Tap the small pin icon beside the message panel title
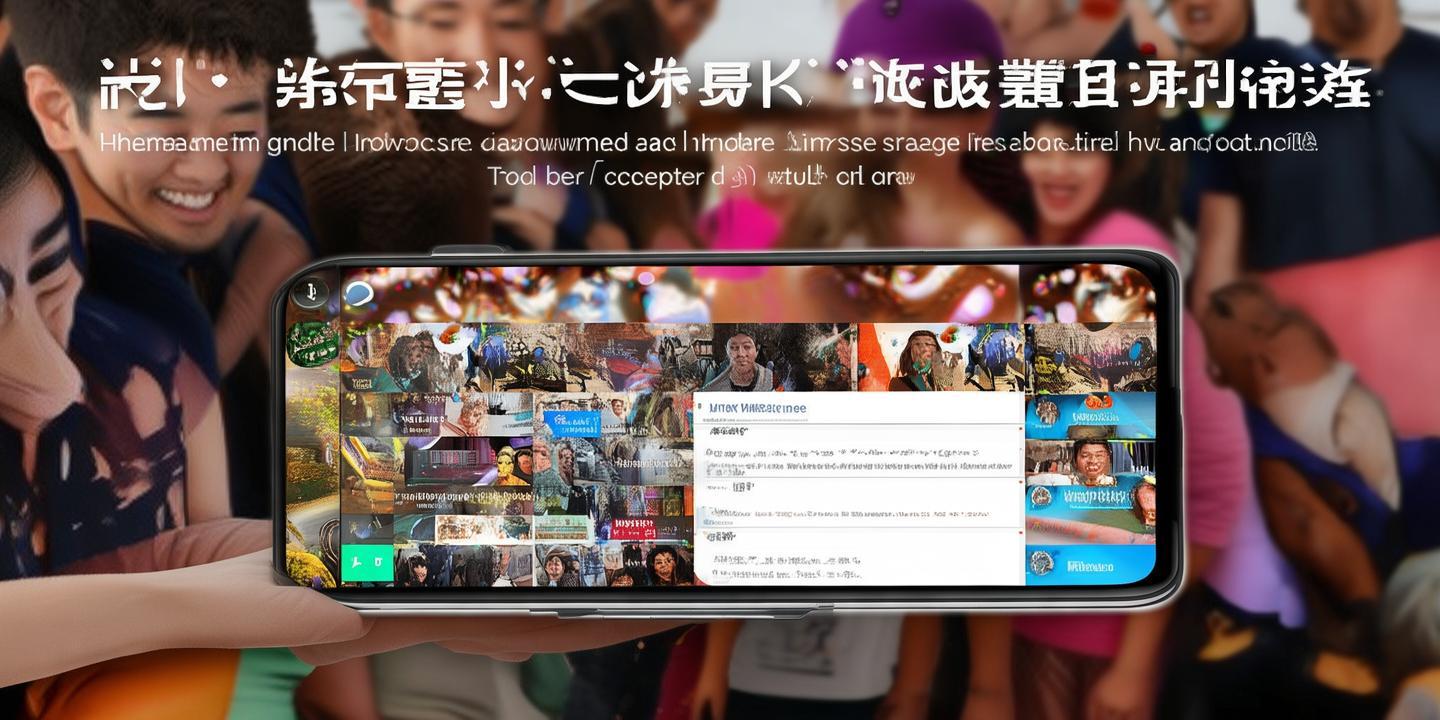Image resolution: width=1440 pixels, height=720 pixels. click(x=699, y=404)
